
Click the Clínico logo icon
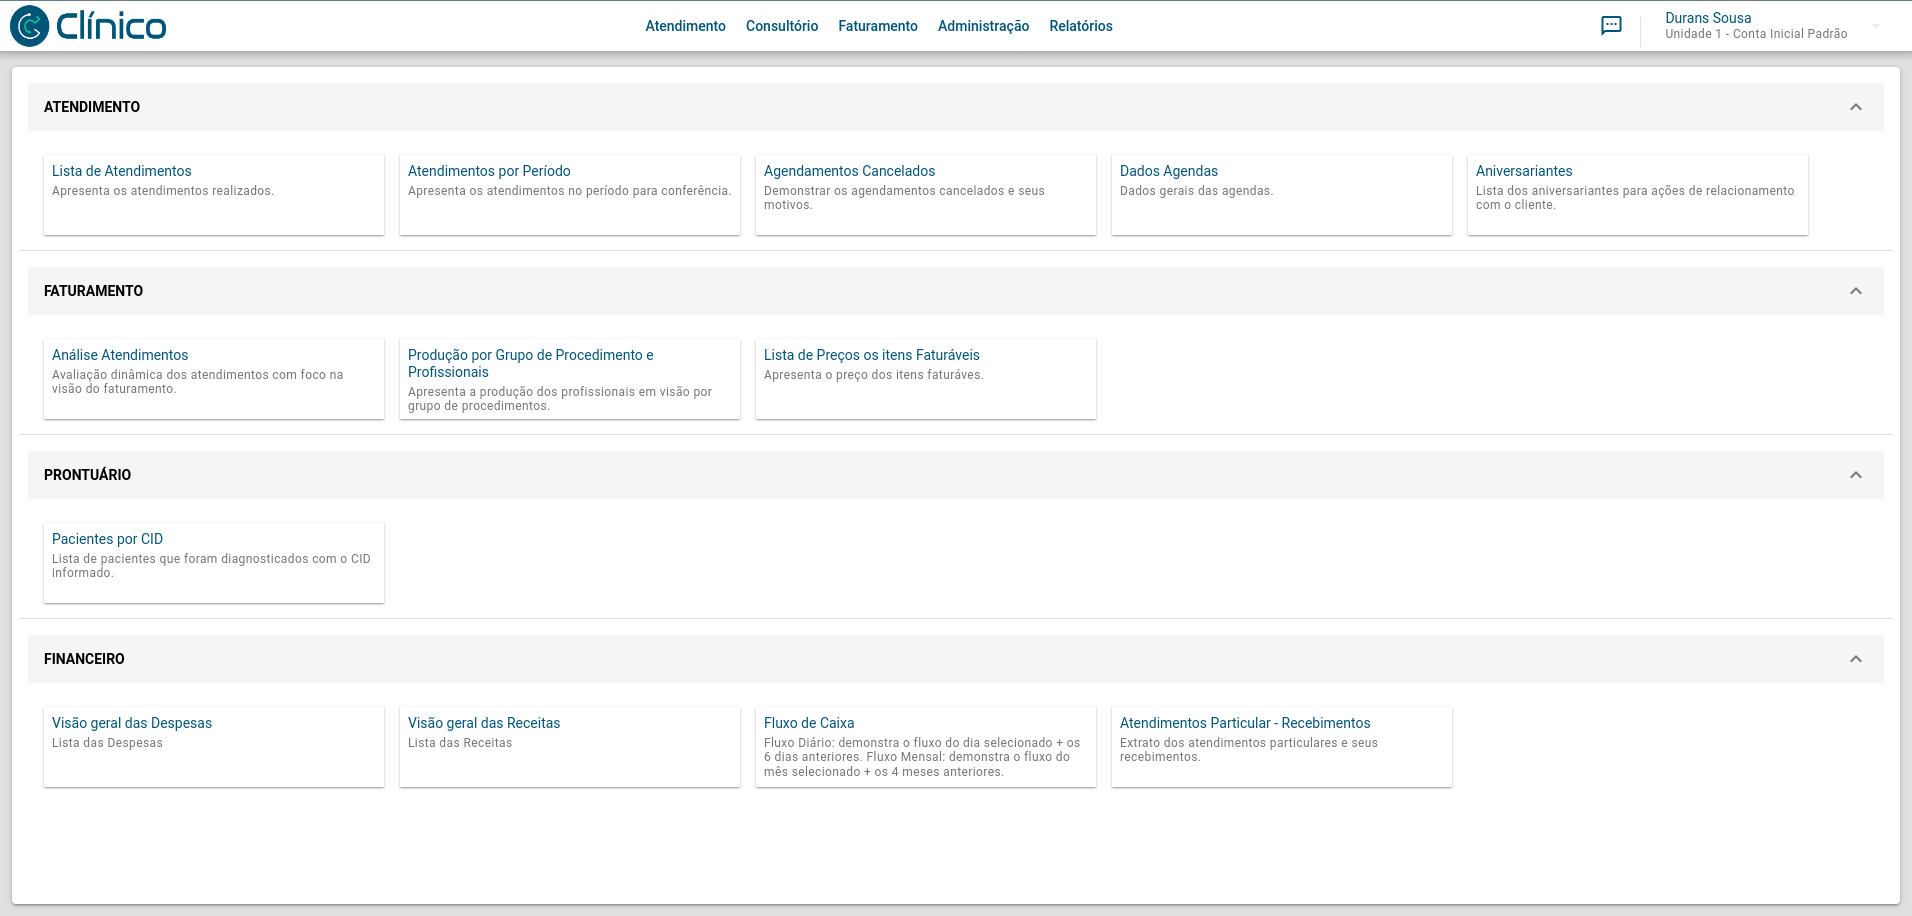tap(30, 26)
